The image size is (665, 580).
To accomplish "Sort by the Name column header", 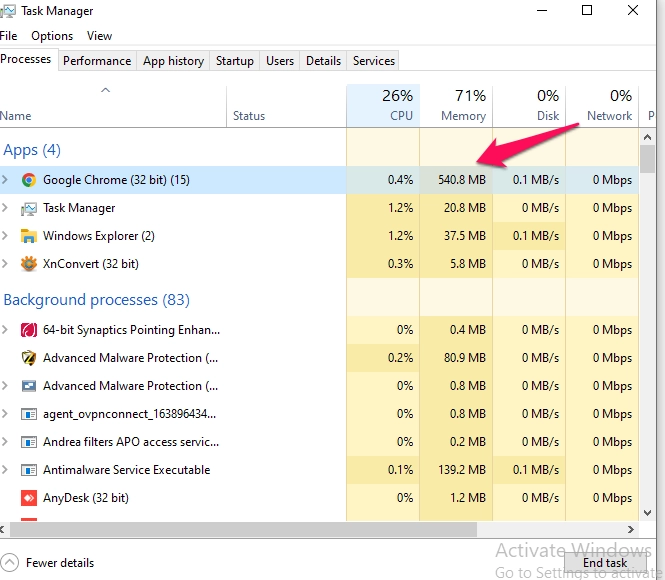I will 113,106.
